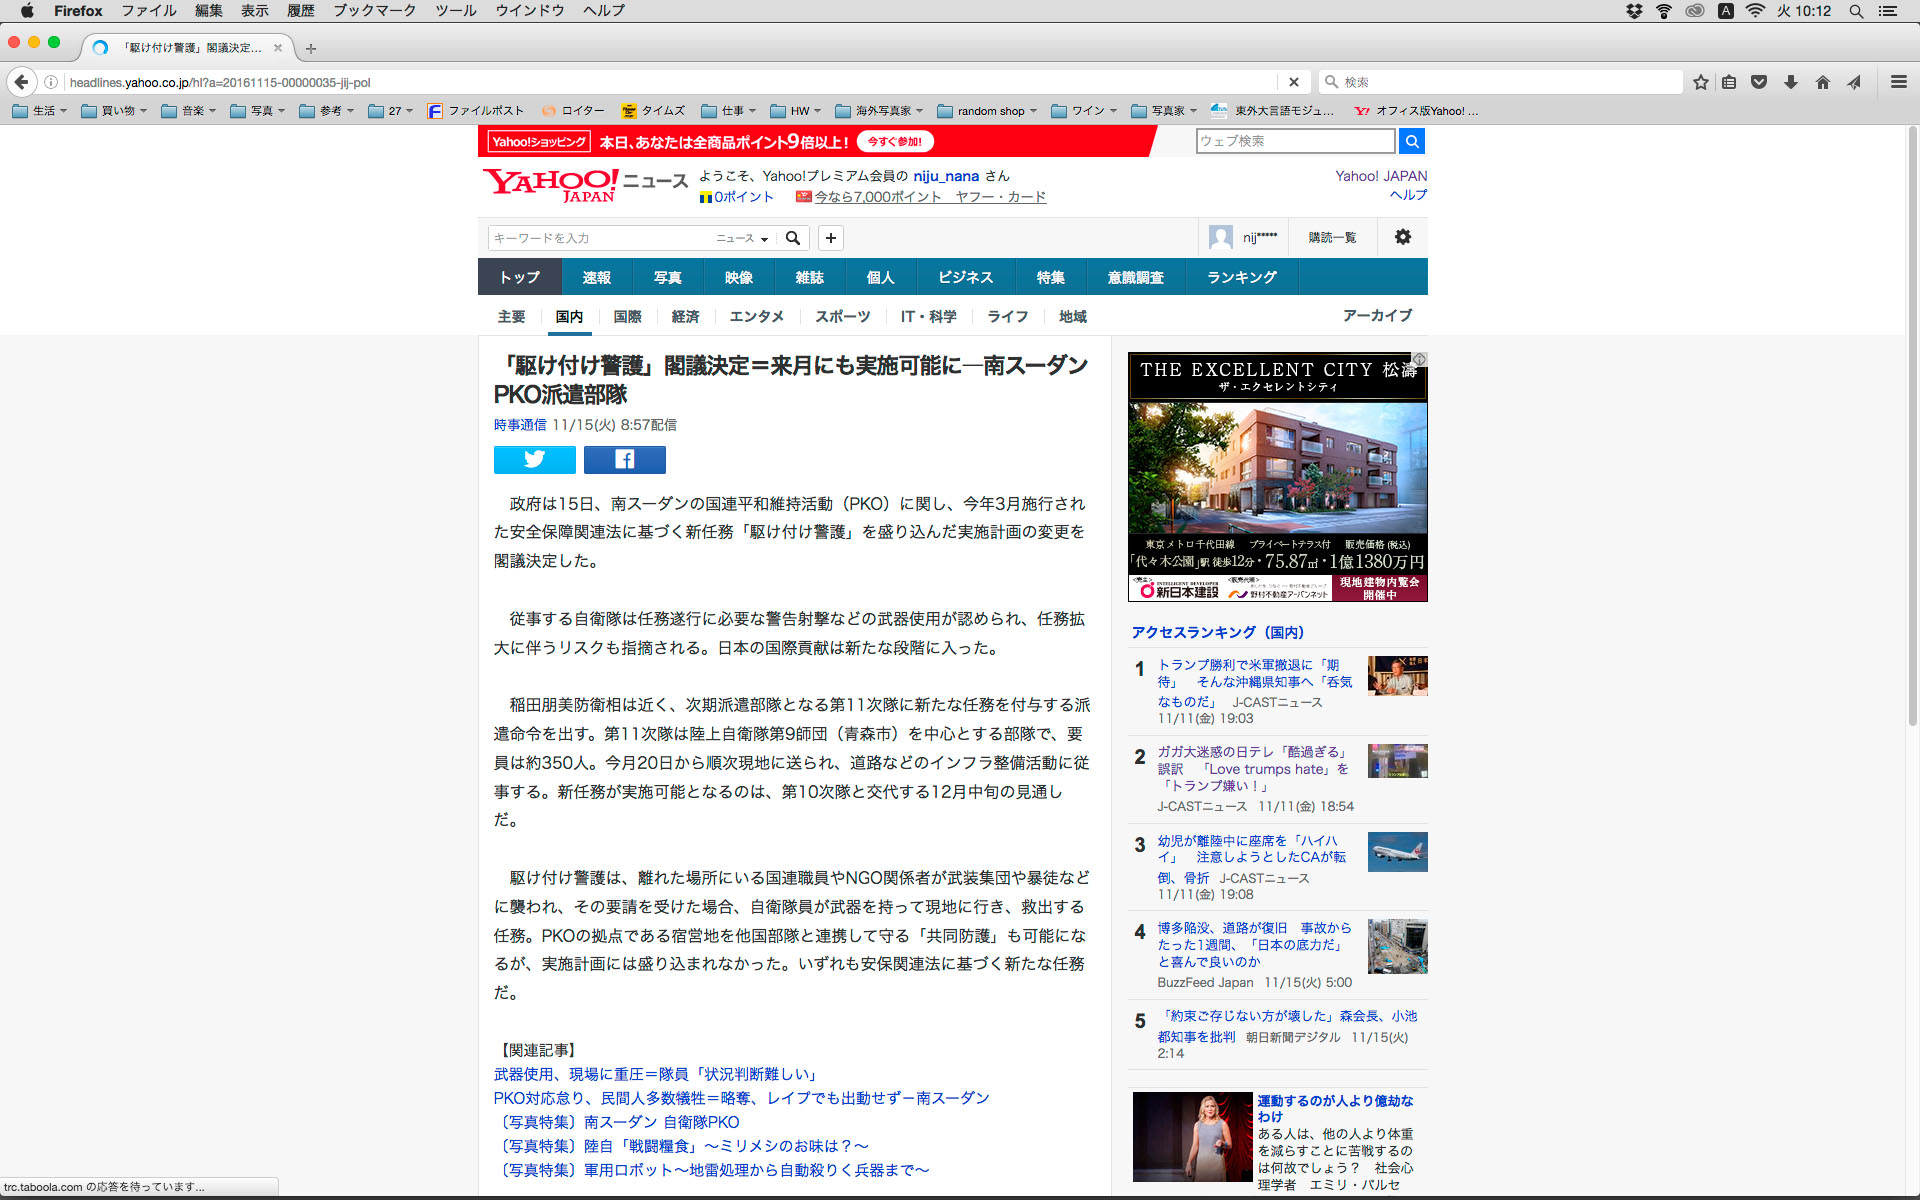This screenshot has width=1920, height=1200.
Task: Bookmark page with star icon
Action: (1700, 82)
